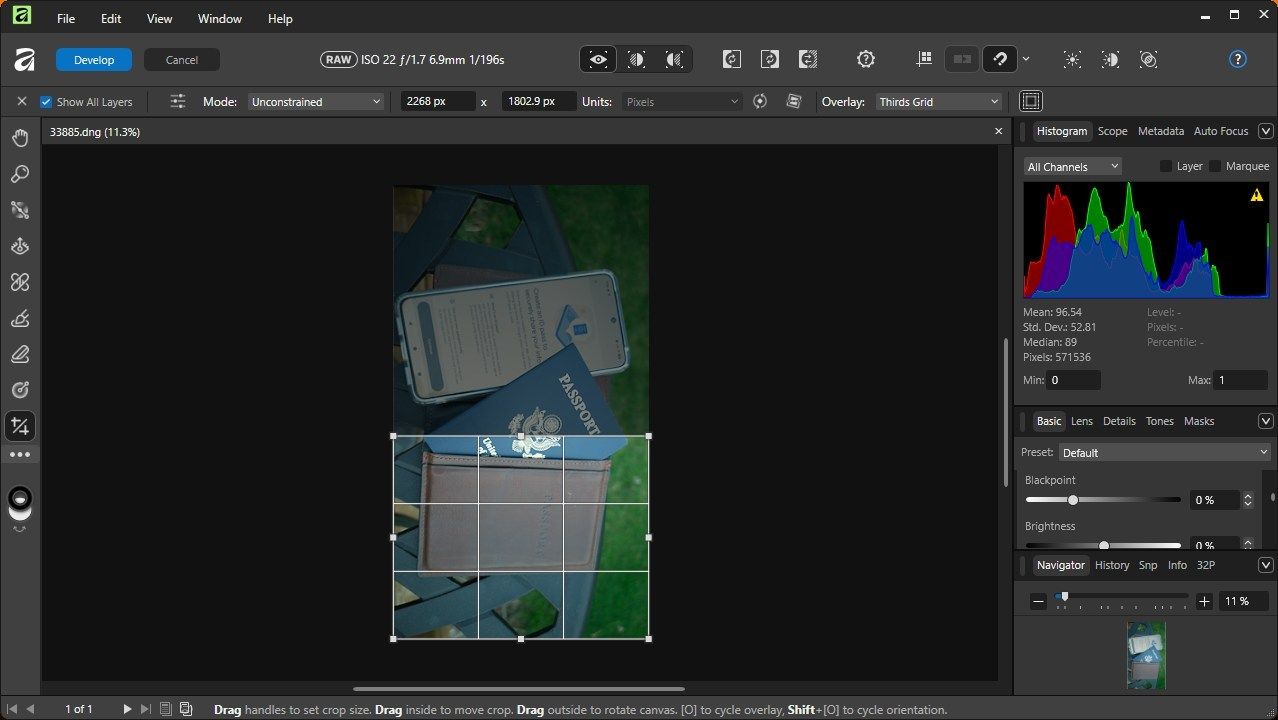Click the first sync icon of three
The width and height of the screenshot is (1278, 720).
pos(732,60)
